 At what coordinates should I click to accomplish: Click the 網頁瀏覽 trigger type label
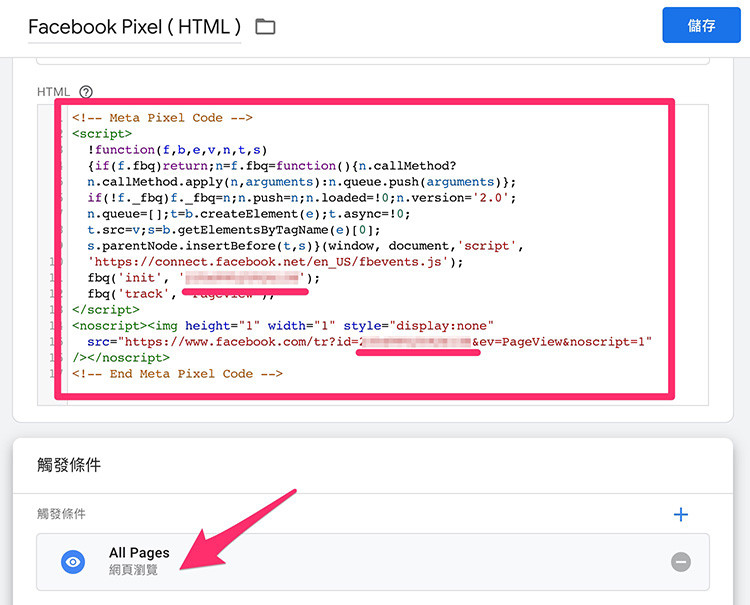[x=133, y=570]
